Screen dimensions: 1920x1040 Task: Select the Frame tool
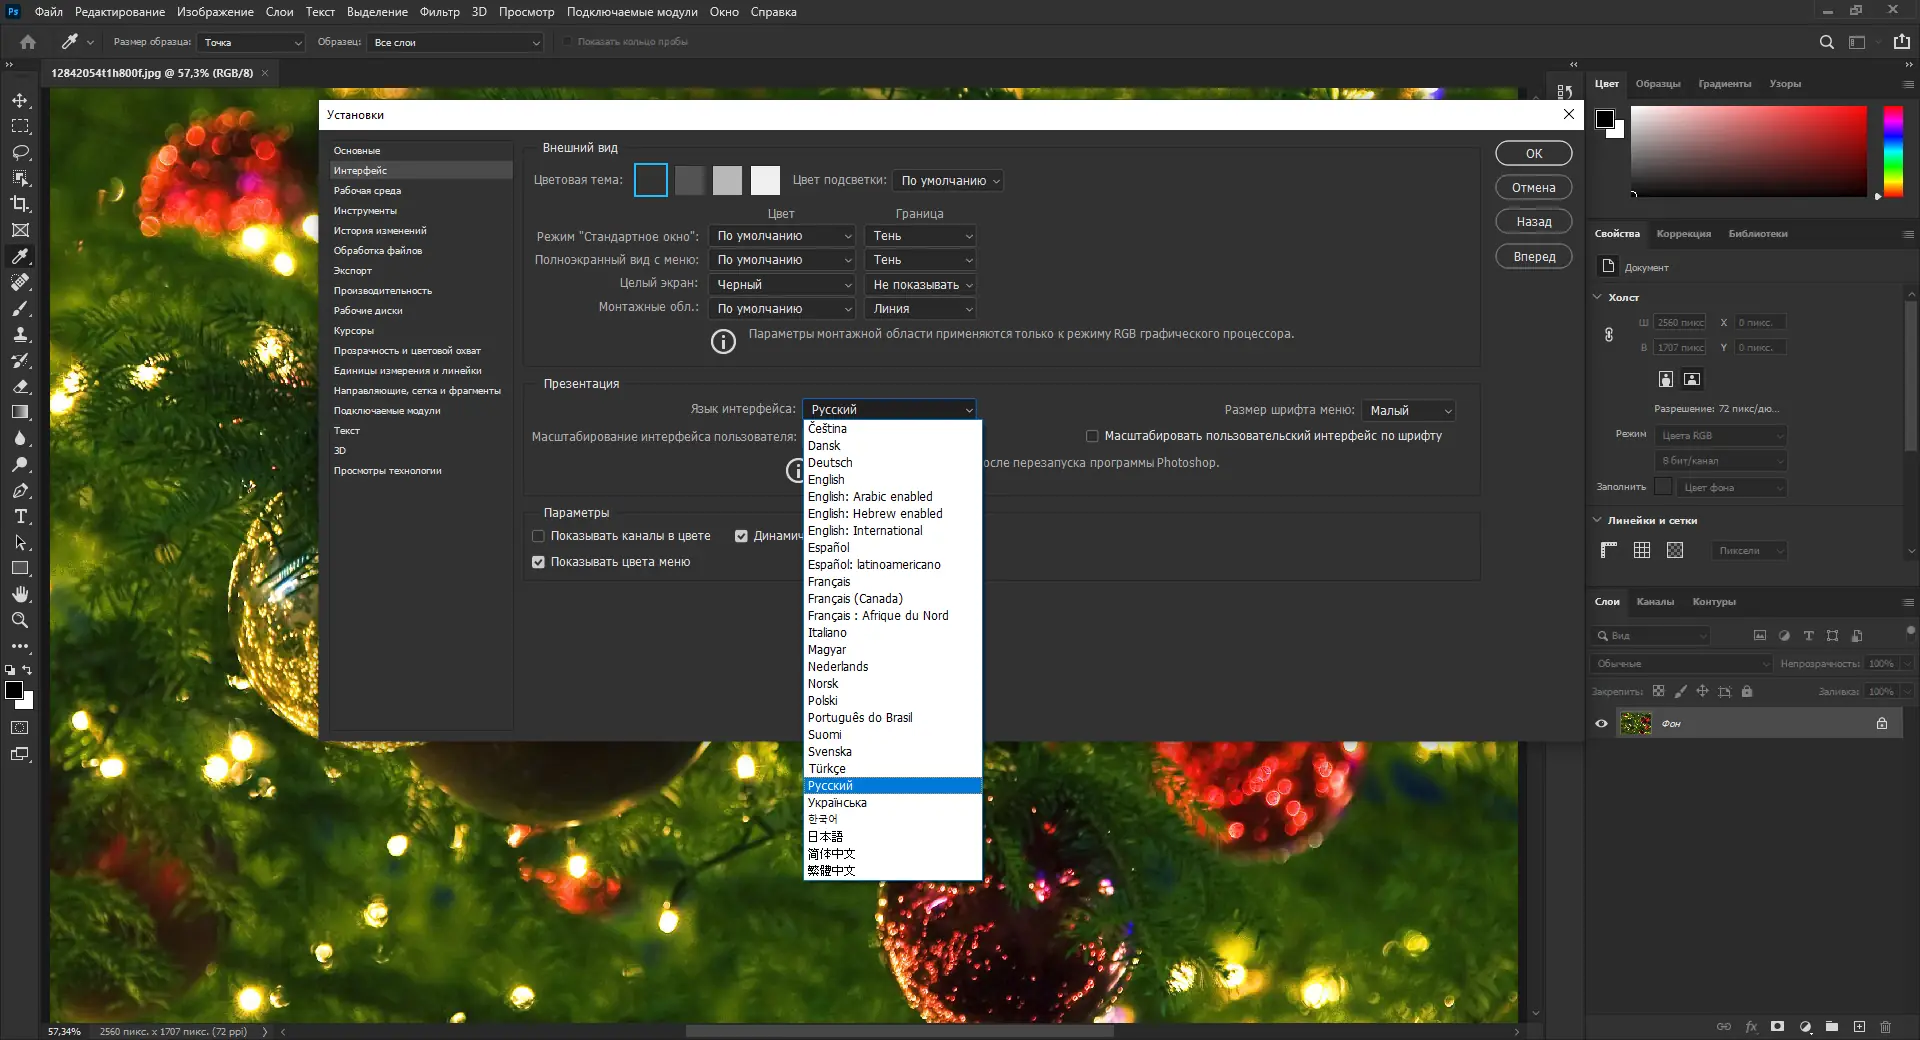click(x=20, y=230)
